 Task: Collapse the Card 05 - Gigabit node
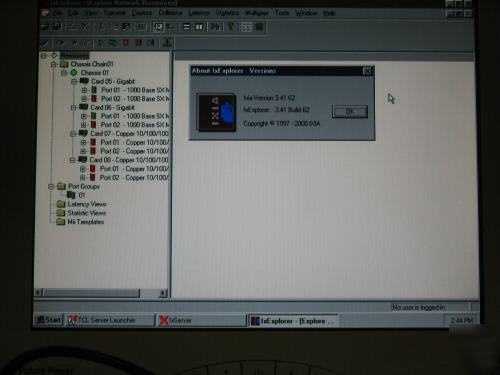pos(74,82)
